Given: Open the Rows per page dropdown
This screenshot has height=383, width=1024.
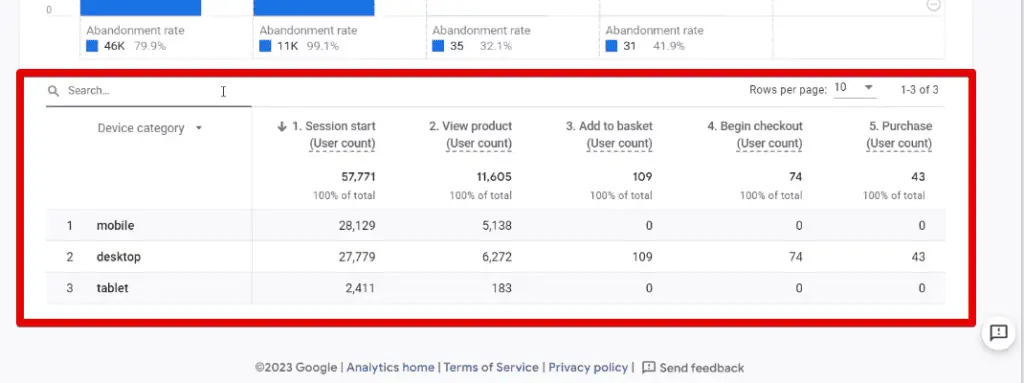Looking at the screenshot, I should (855, 88).
